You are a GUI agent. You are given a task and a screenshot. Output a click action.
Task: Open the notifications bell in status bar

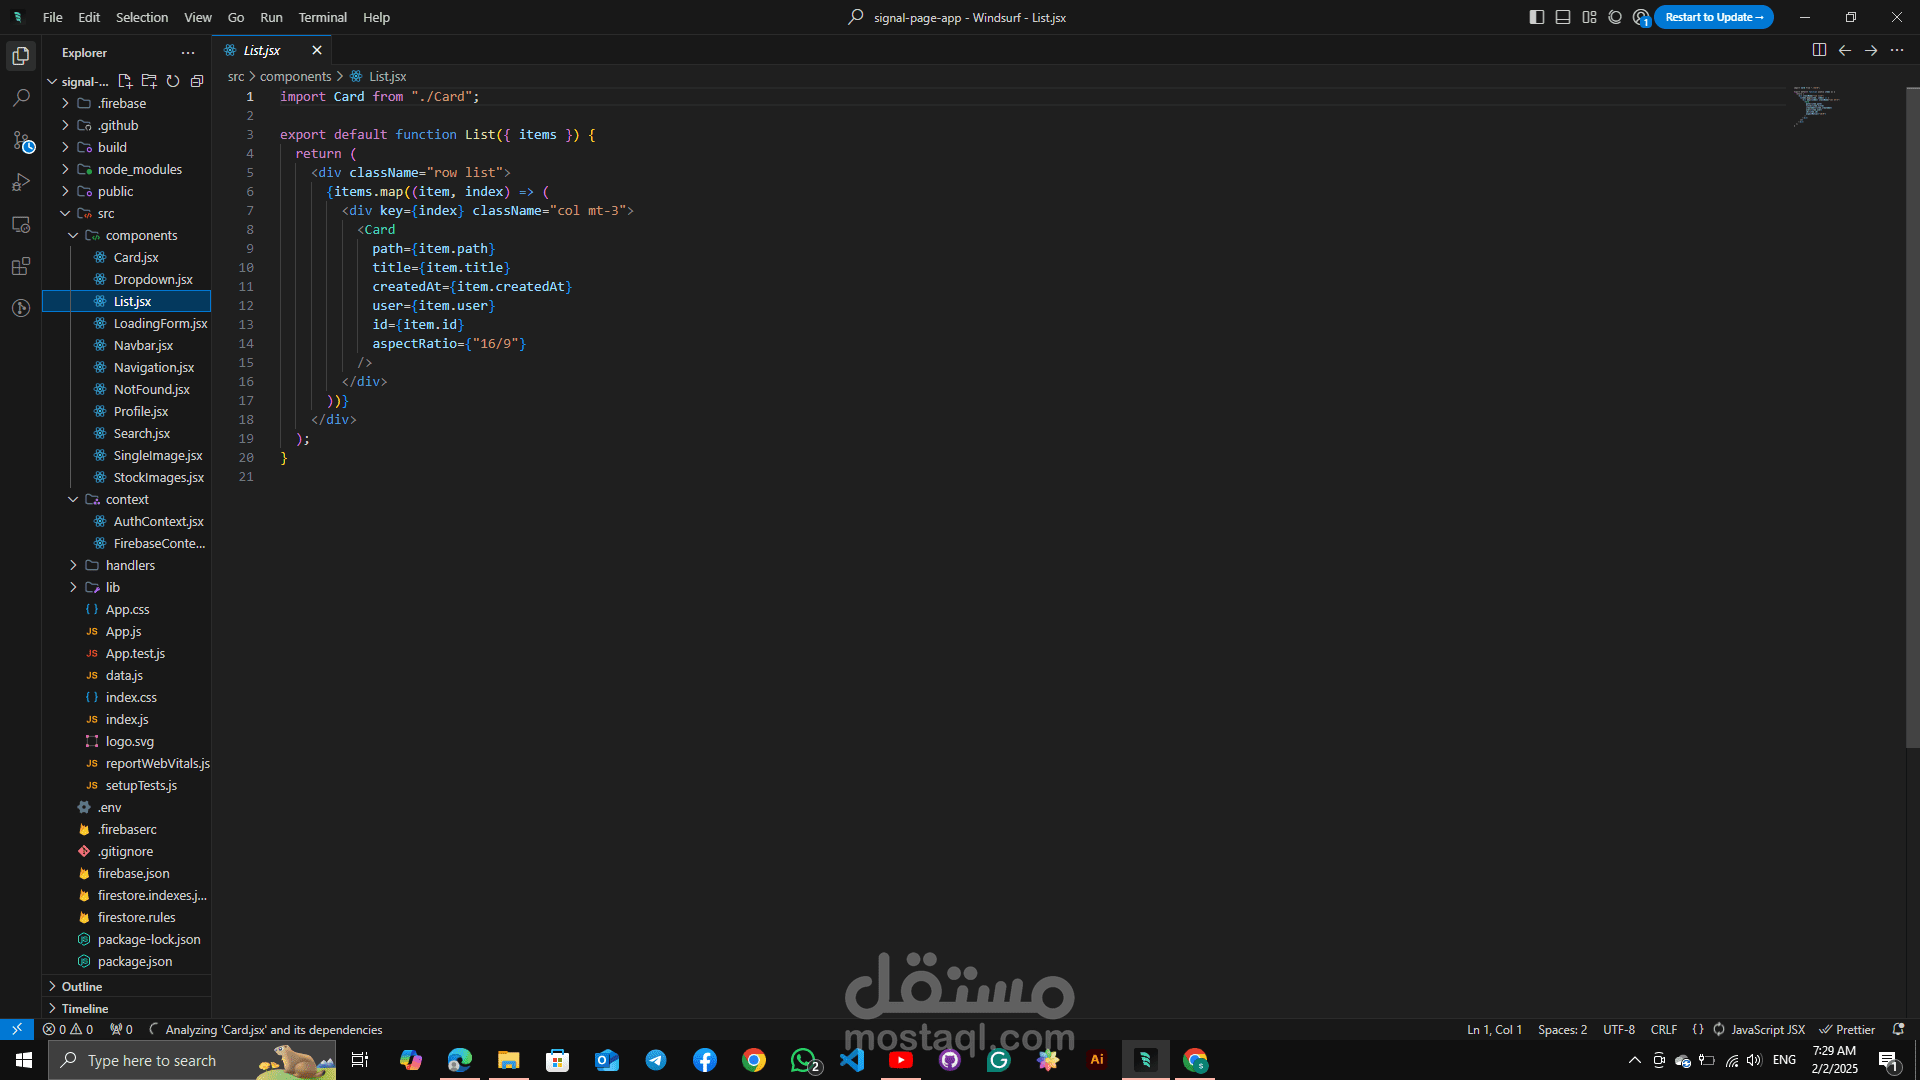coord(1898,1029)
